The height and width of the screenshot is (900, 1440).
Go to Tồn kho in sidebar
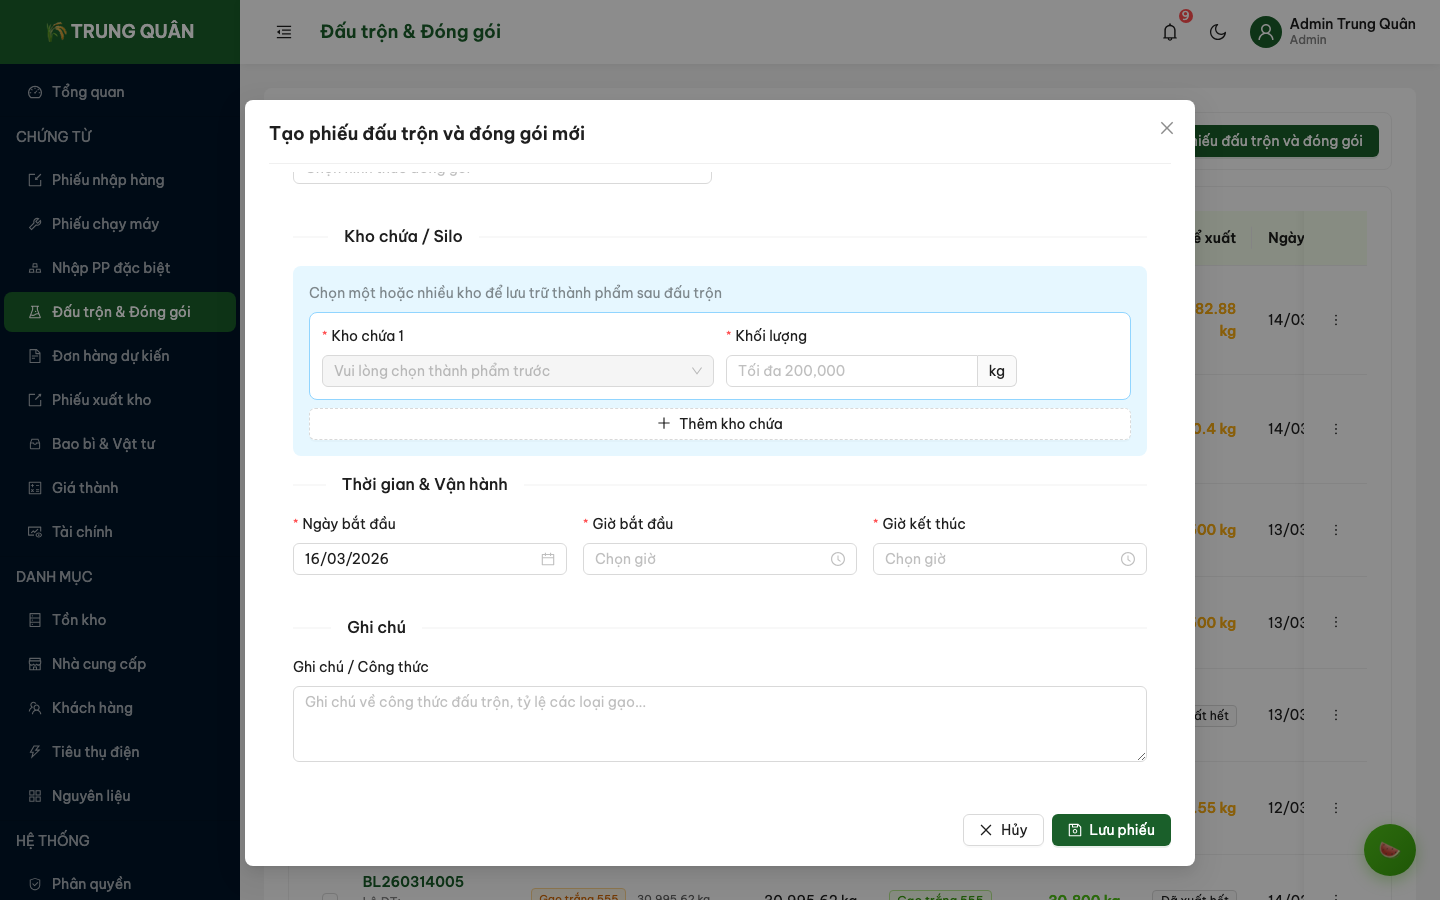tap(79, 620)
